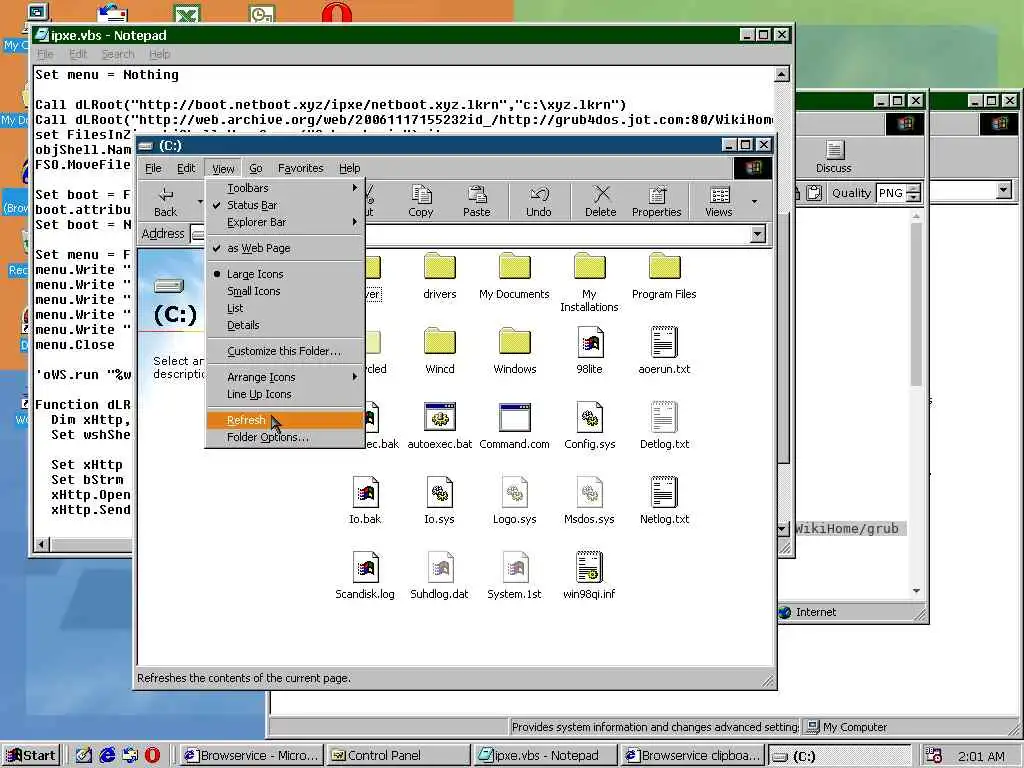Select the Large Icons view

pos(285,274)
